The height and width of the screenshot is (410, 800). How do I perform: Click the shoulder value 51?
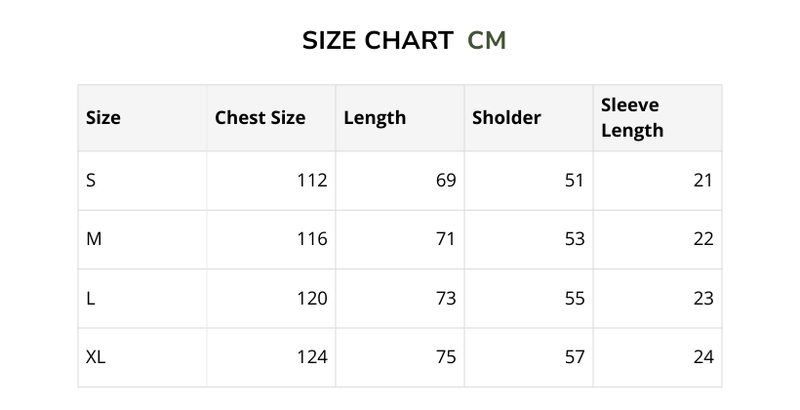tap(574, 181)
